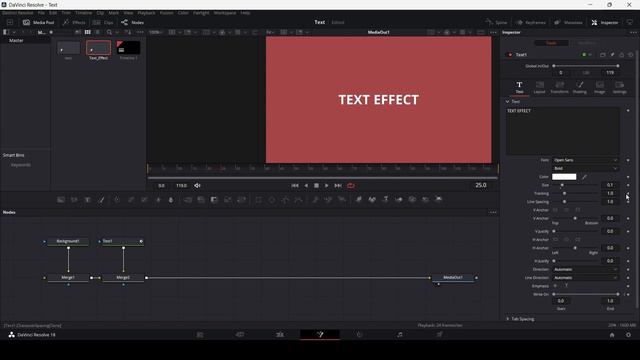Open the Edit page icon
The image size is (640, 360).
[280, 335]
